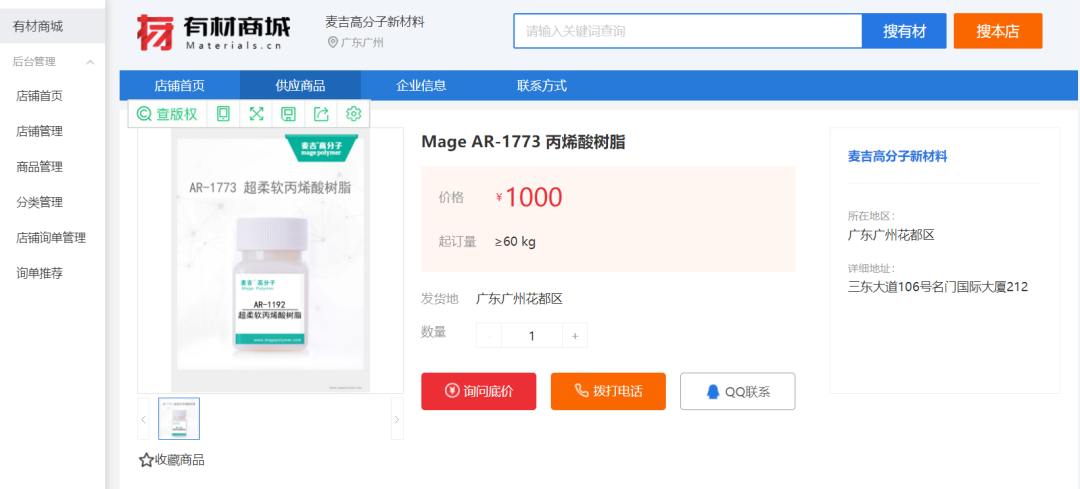The width and height of the screenshot is (1080, 489).
Task: Show next thumbnail with right arrow
Action: pos(397,419)
